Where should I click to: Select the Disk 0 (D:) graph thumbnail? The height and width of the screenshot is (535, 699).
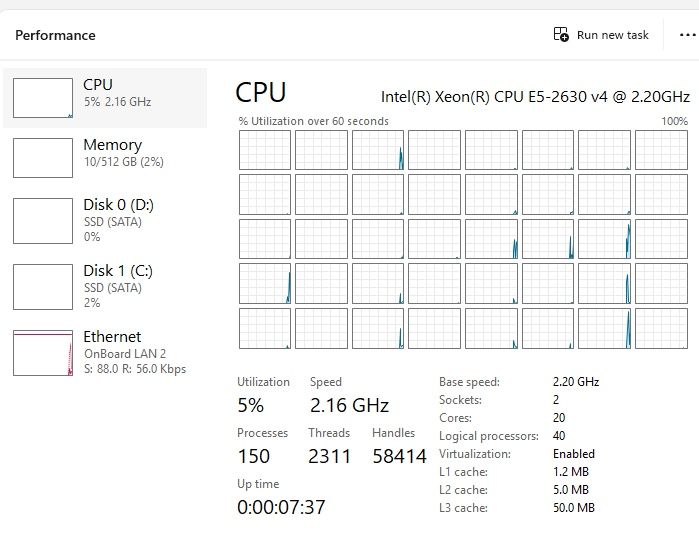pos(43,221)
